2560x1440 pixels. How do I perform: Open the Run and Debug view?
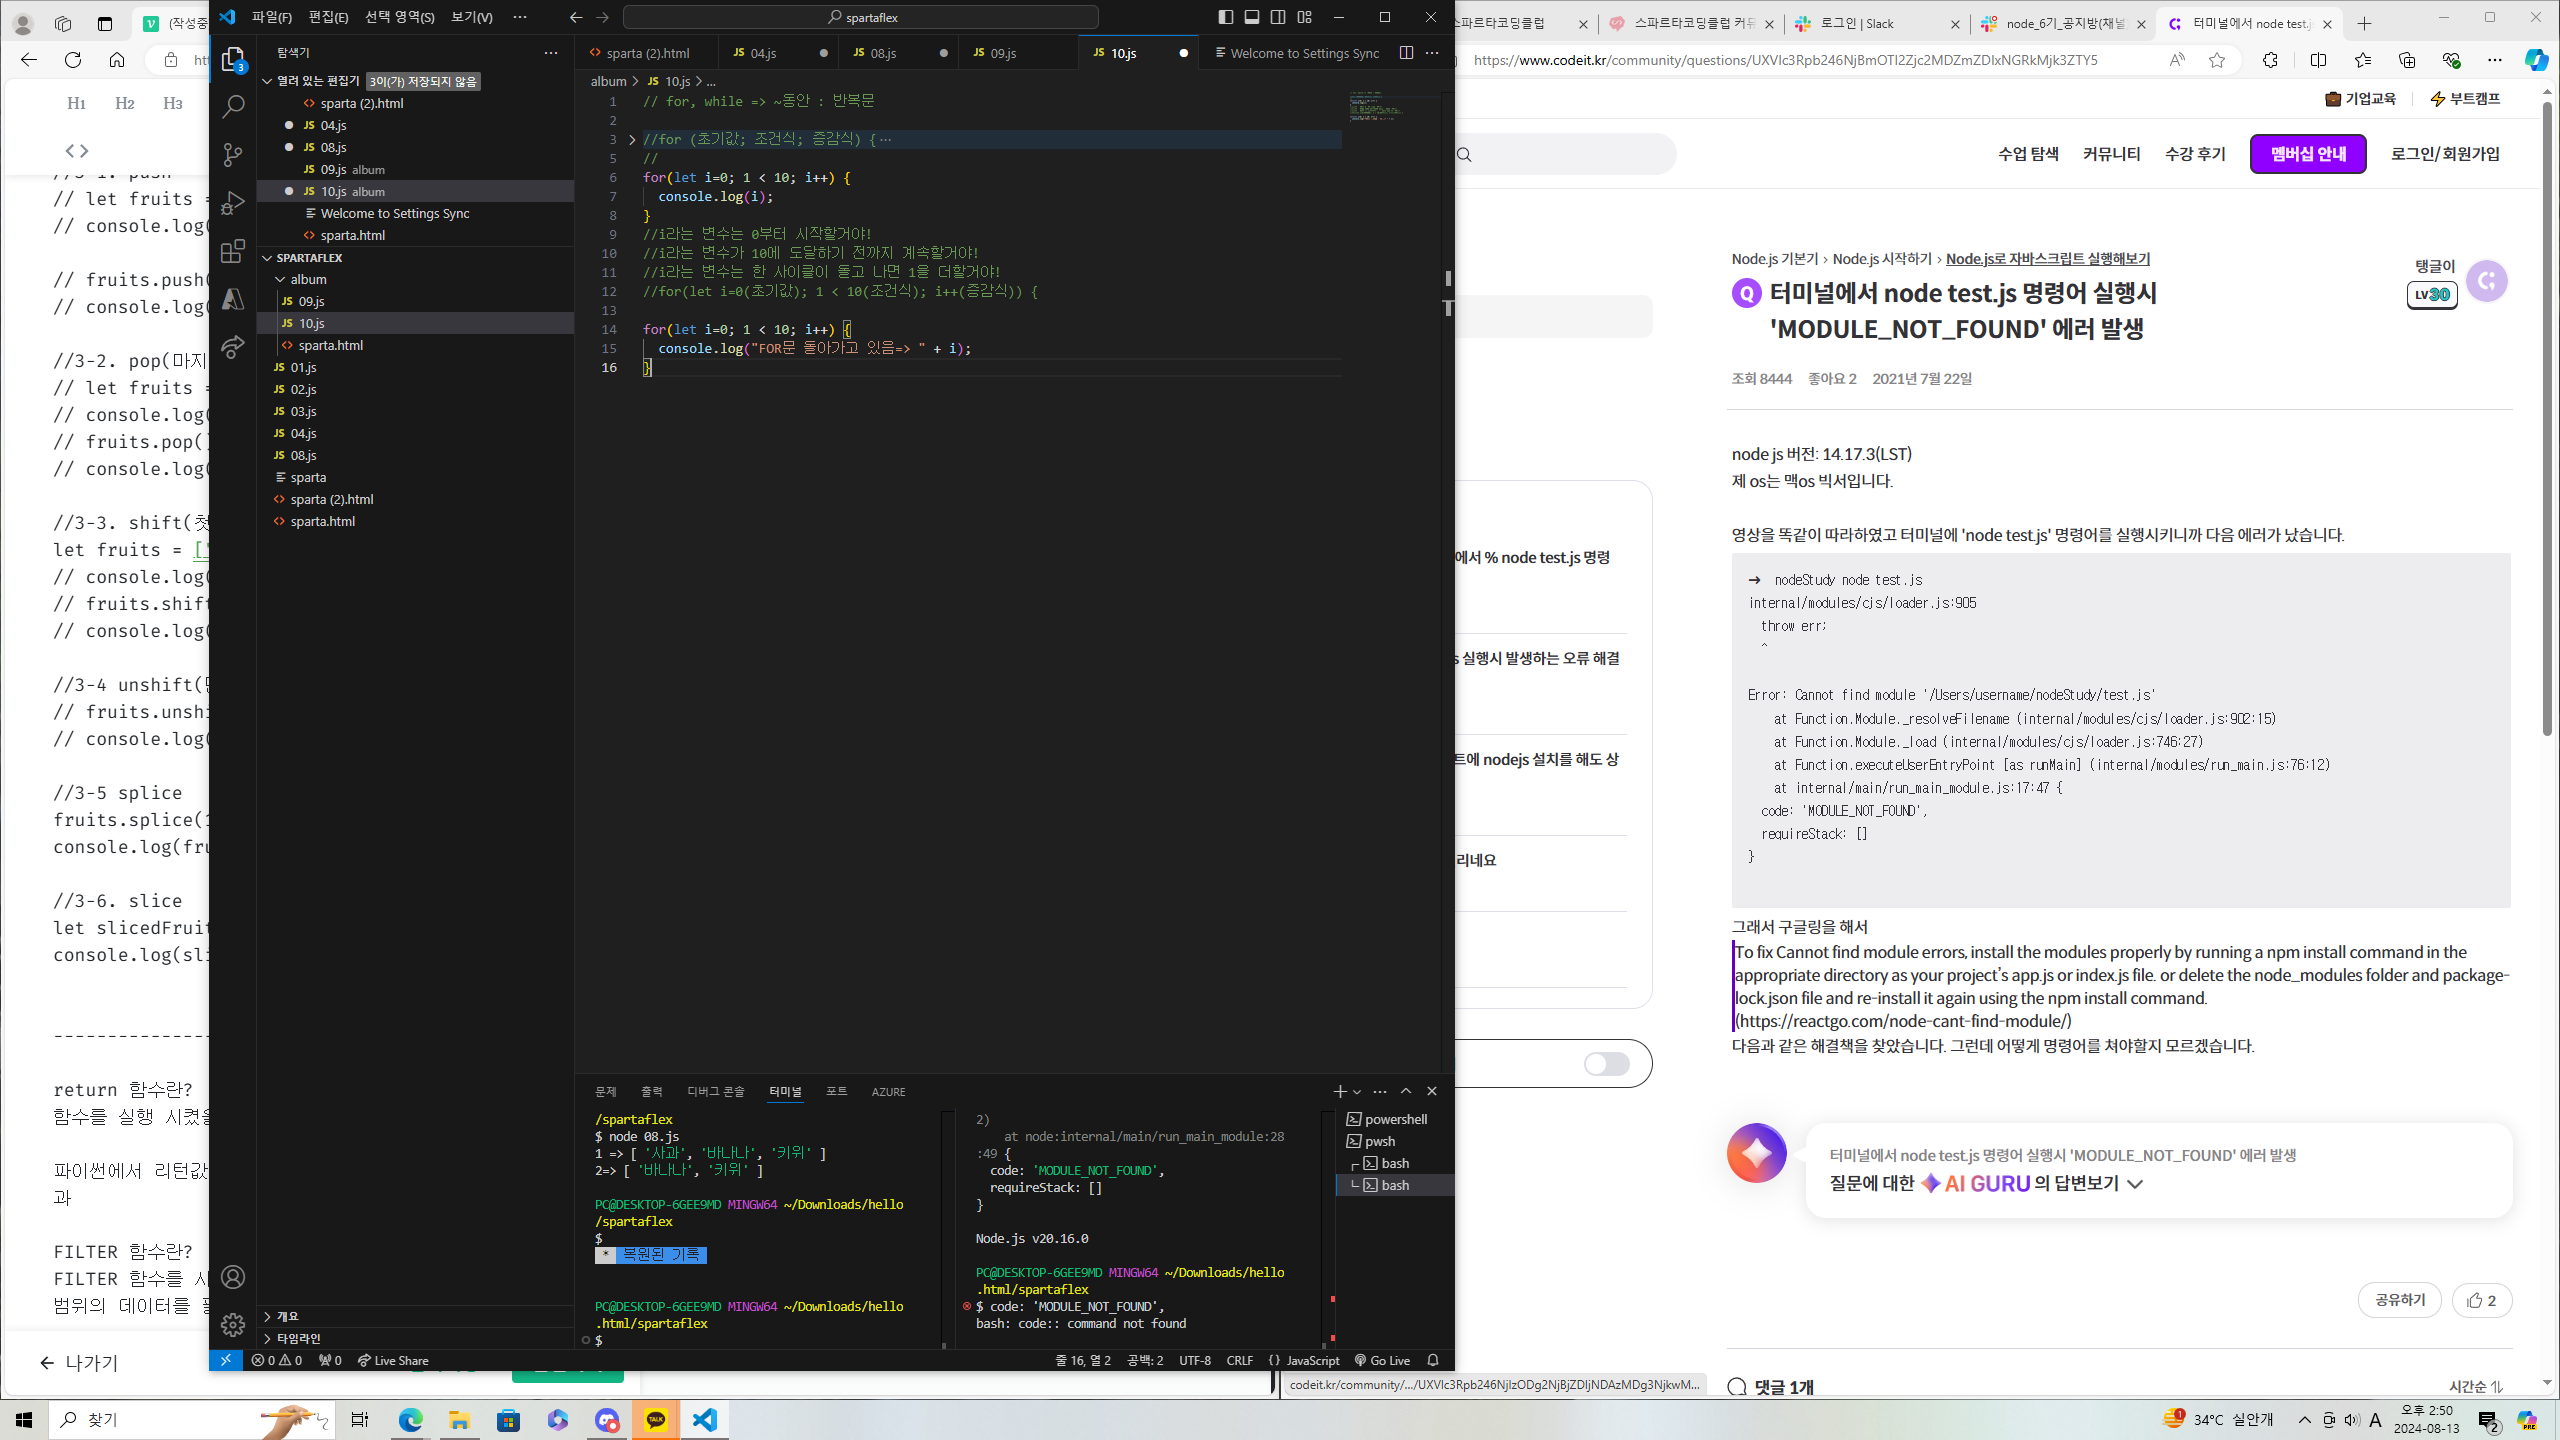[x=233, y=202]
